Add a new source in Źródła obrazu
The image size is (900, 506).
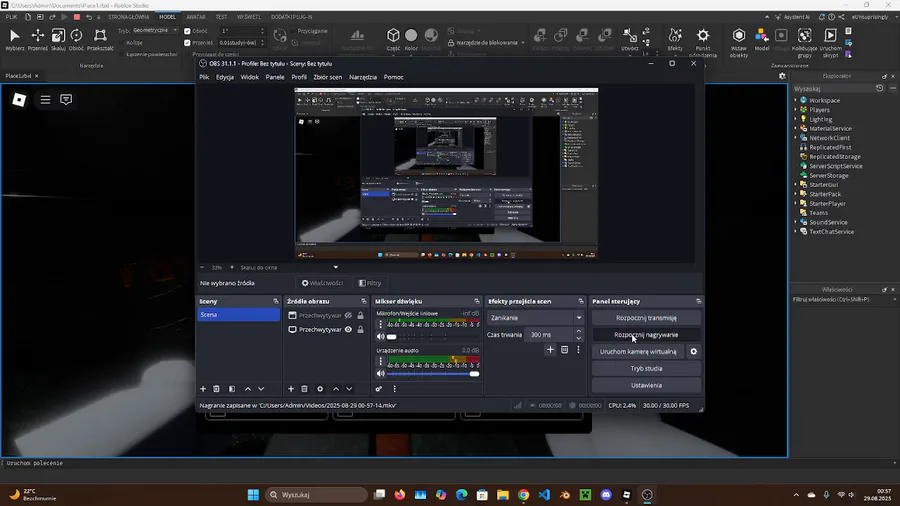291,389
